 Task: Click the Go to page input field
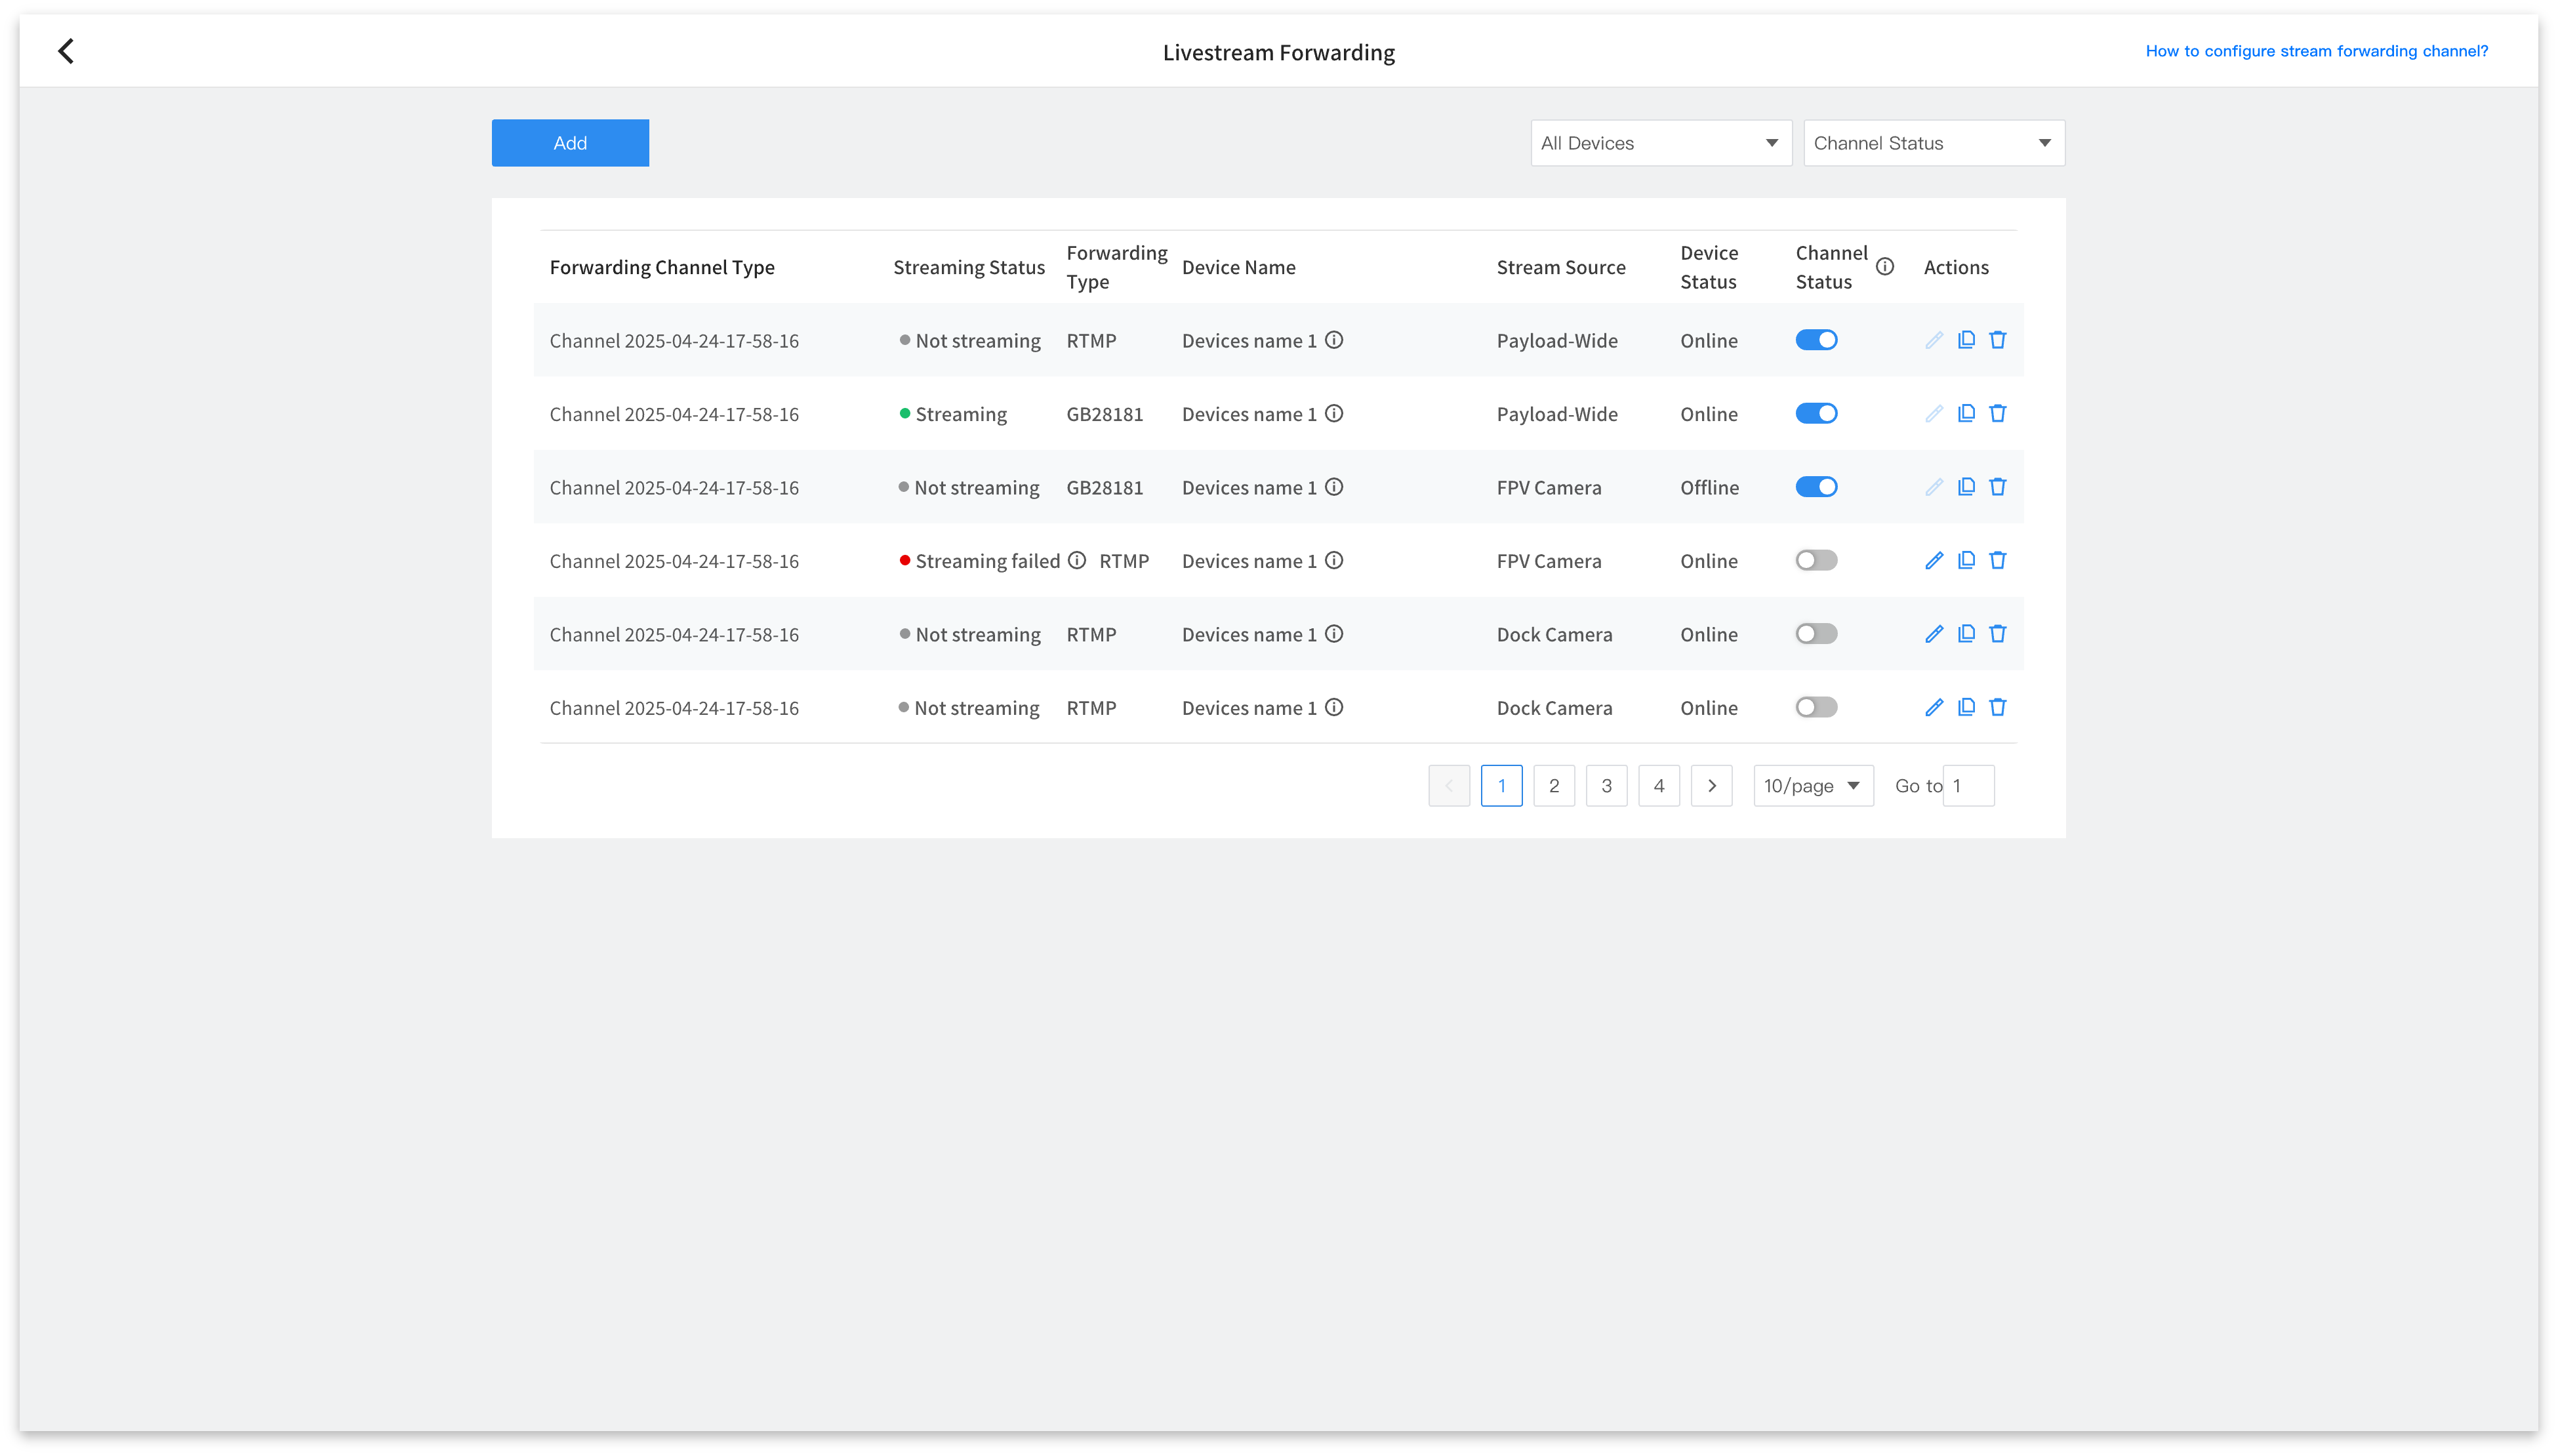tap(1967, 785)
